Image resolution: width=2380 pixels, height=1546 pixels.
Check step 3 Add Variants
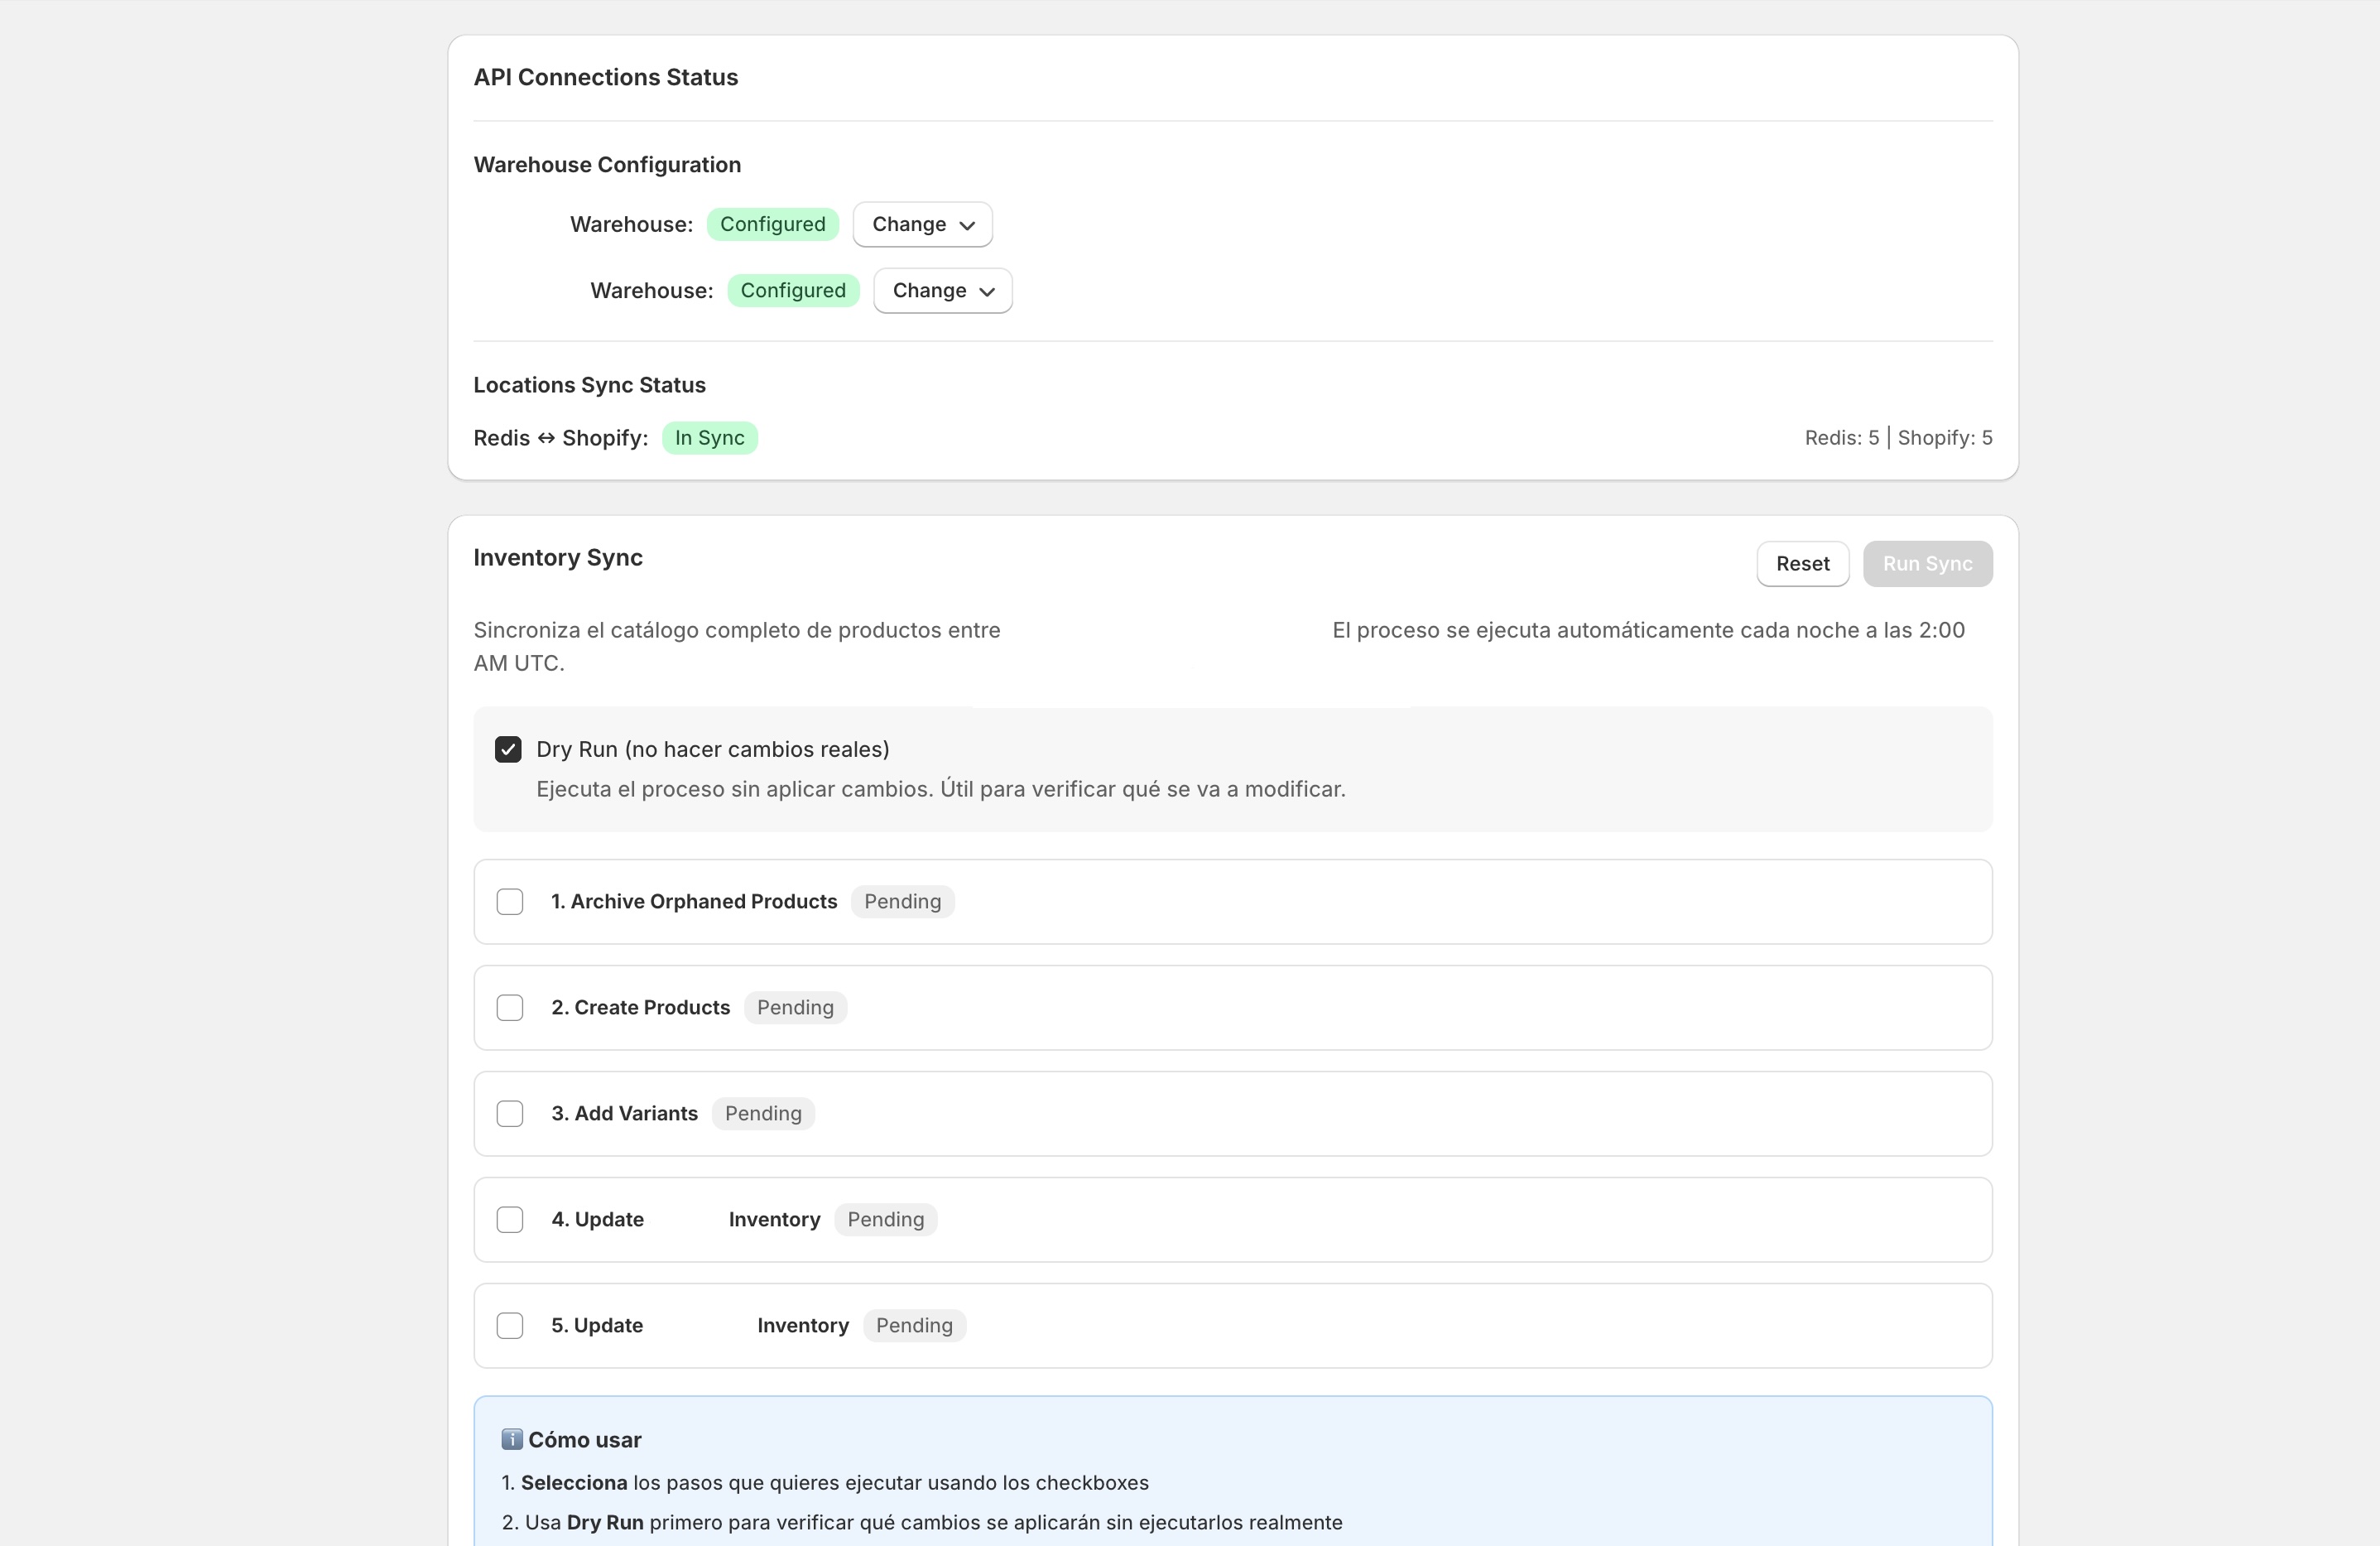510,1113
